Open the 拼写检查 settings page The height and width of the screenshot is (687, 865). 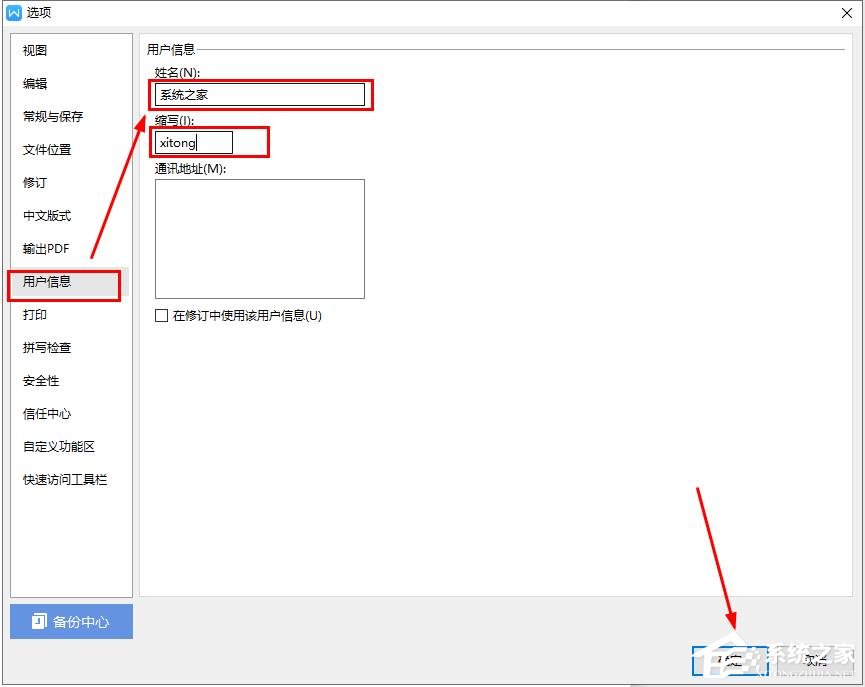point(47,347)
